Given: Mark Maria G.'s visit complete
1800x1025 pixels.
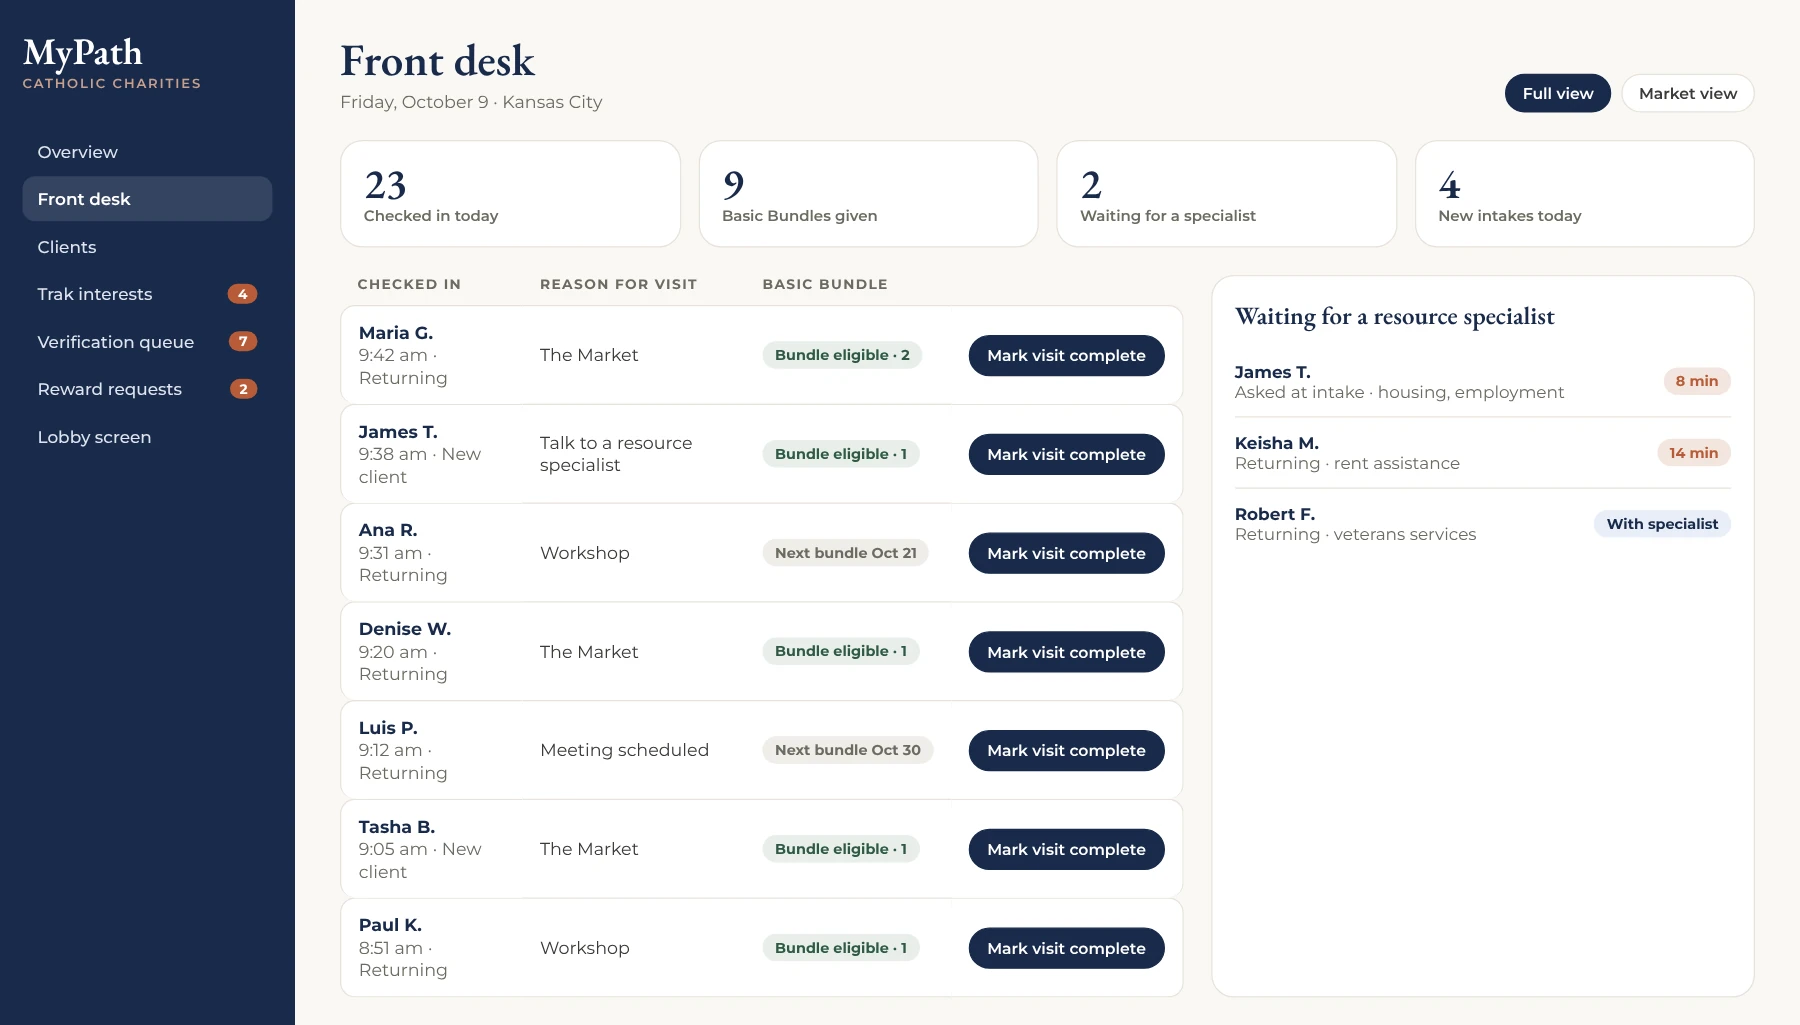Looking at the screenshot, I should pyautogui.click(x=1066, y=356).
